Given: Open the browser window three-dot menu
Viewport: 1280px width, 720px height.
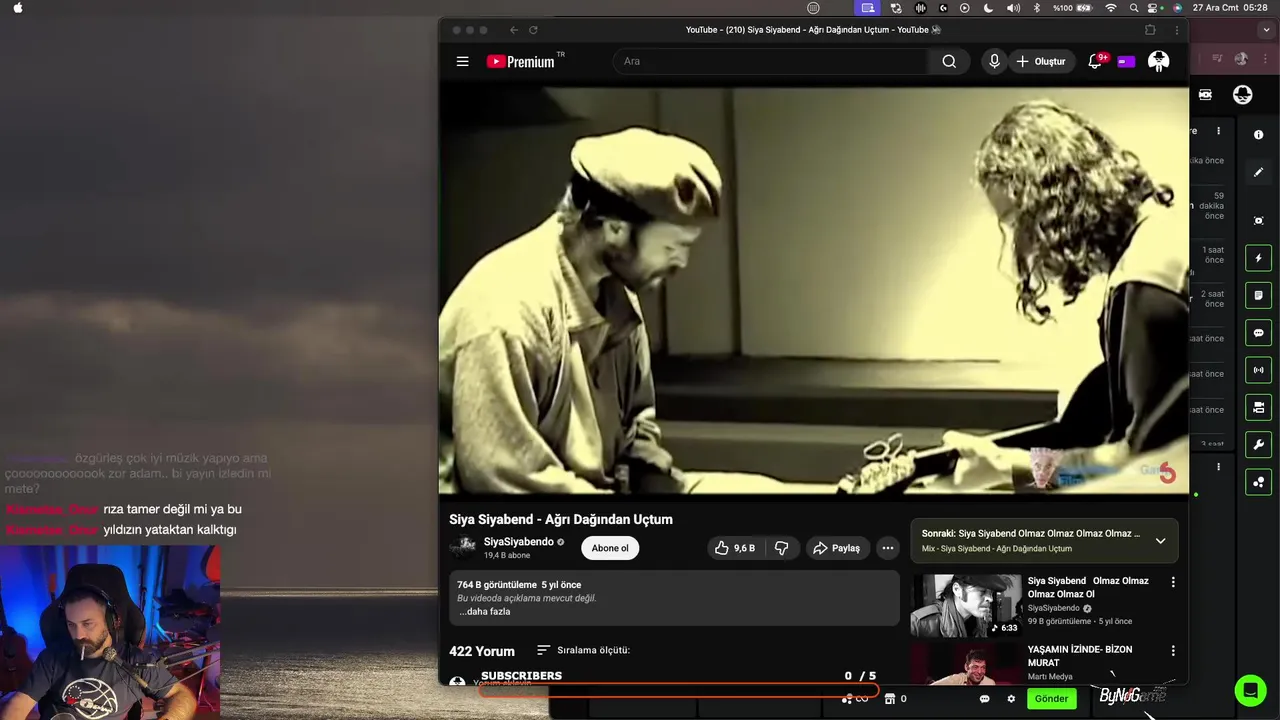Looking at the screenshot, I should 1176,30.
